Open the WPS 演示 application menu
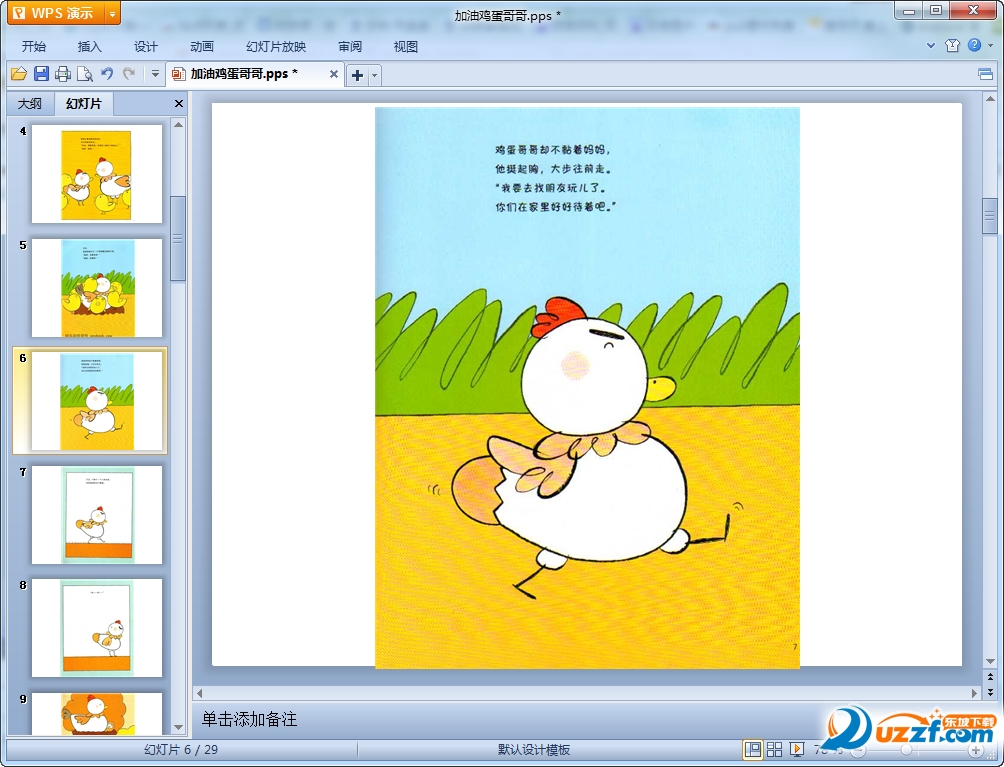The width and height of the screenshot is (1004, 767). point(56,13)
